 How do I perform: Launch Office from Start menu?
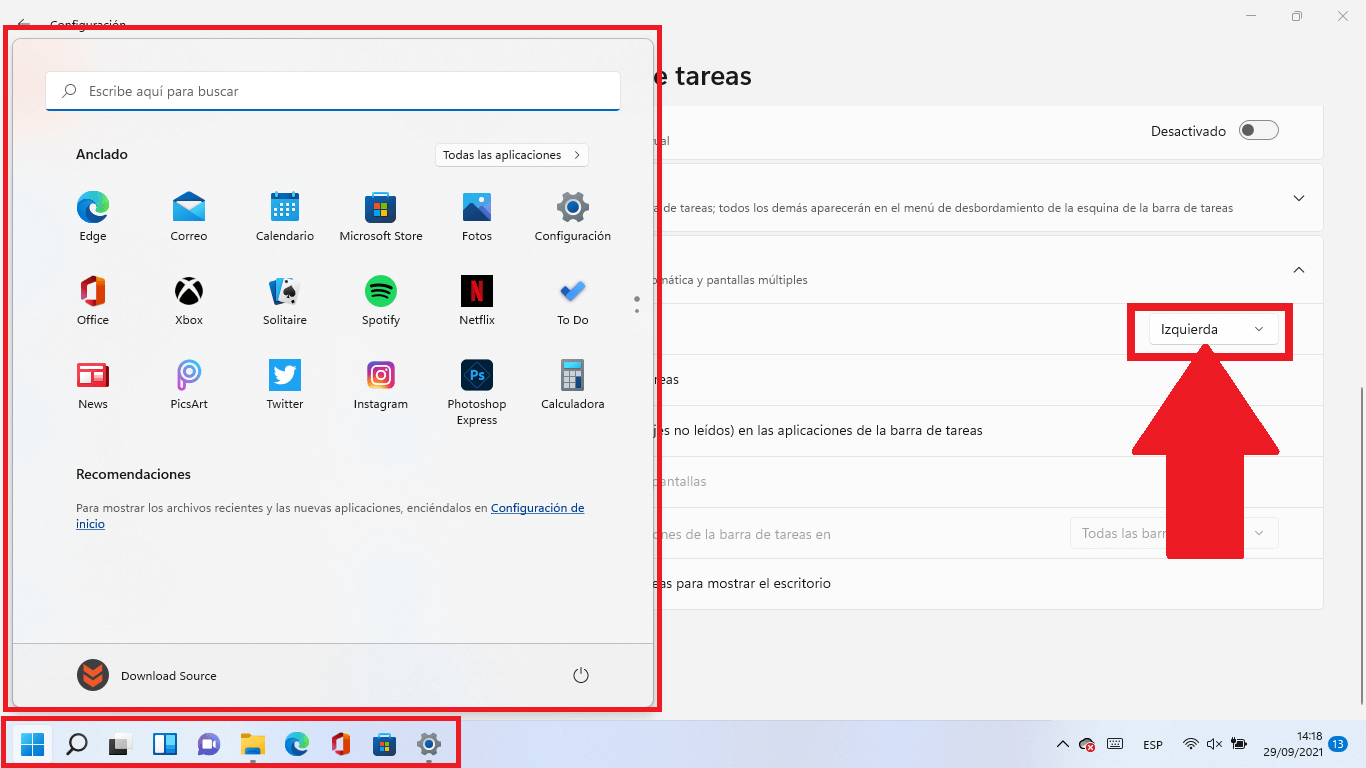93,301
